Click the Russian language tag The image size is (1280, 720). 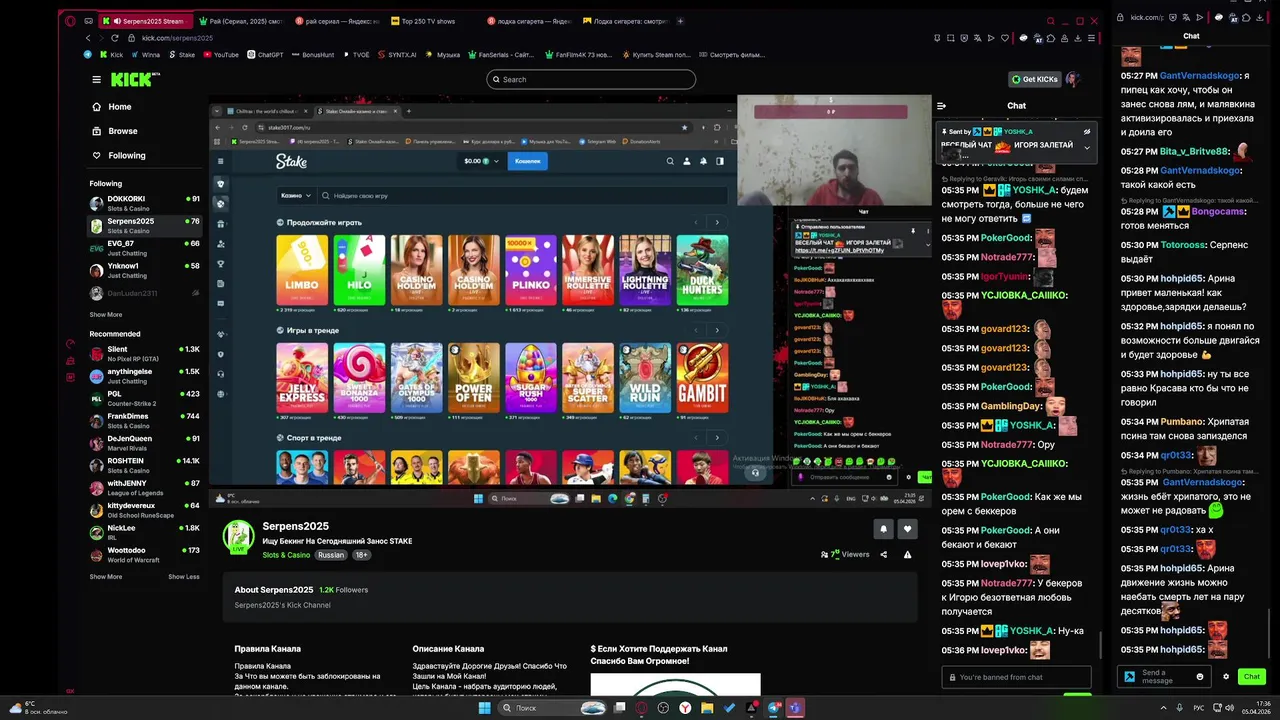331,555
